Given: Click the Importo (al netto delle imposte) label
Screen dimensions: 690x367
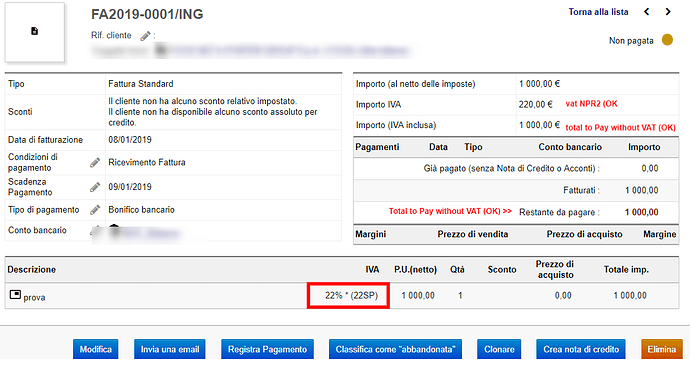Looking at the screenshot, I should click(415, 84).
